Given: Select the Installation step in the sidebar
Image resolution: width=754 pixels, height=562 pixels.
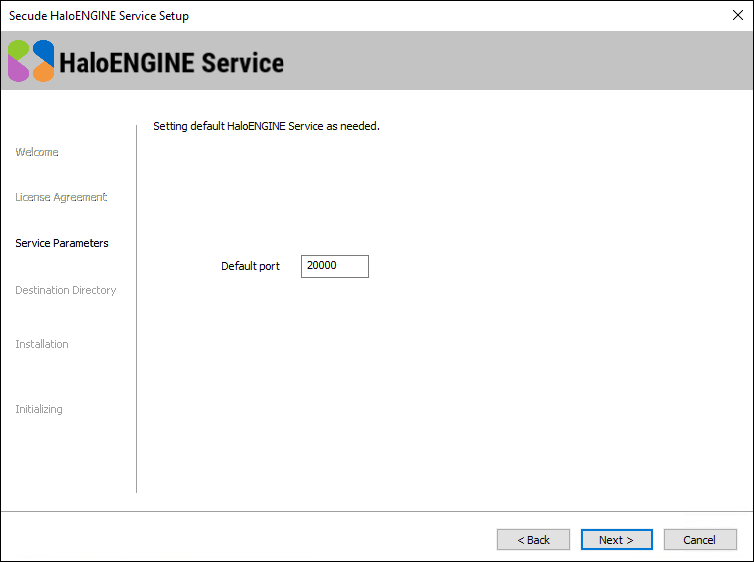Looking at the screenshot, I should [42, 344].
